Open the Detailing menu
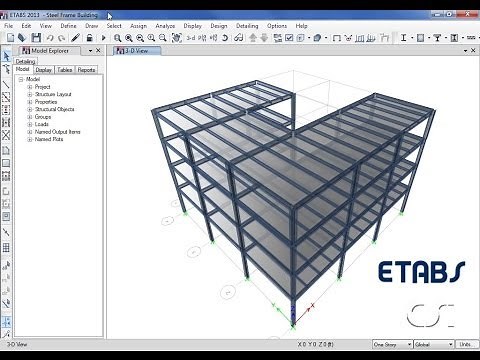Screen dimensions: 480x360 pos(247,26)
